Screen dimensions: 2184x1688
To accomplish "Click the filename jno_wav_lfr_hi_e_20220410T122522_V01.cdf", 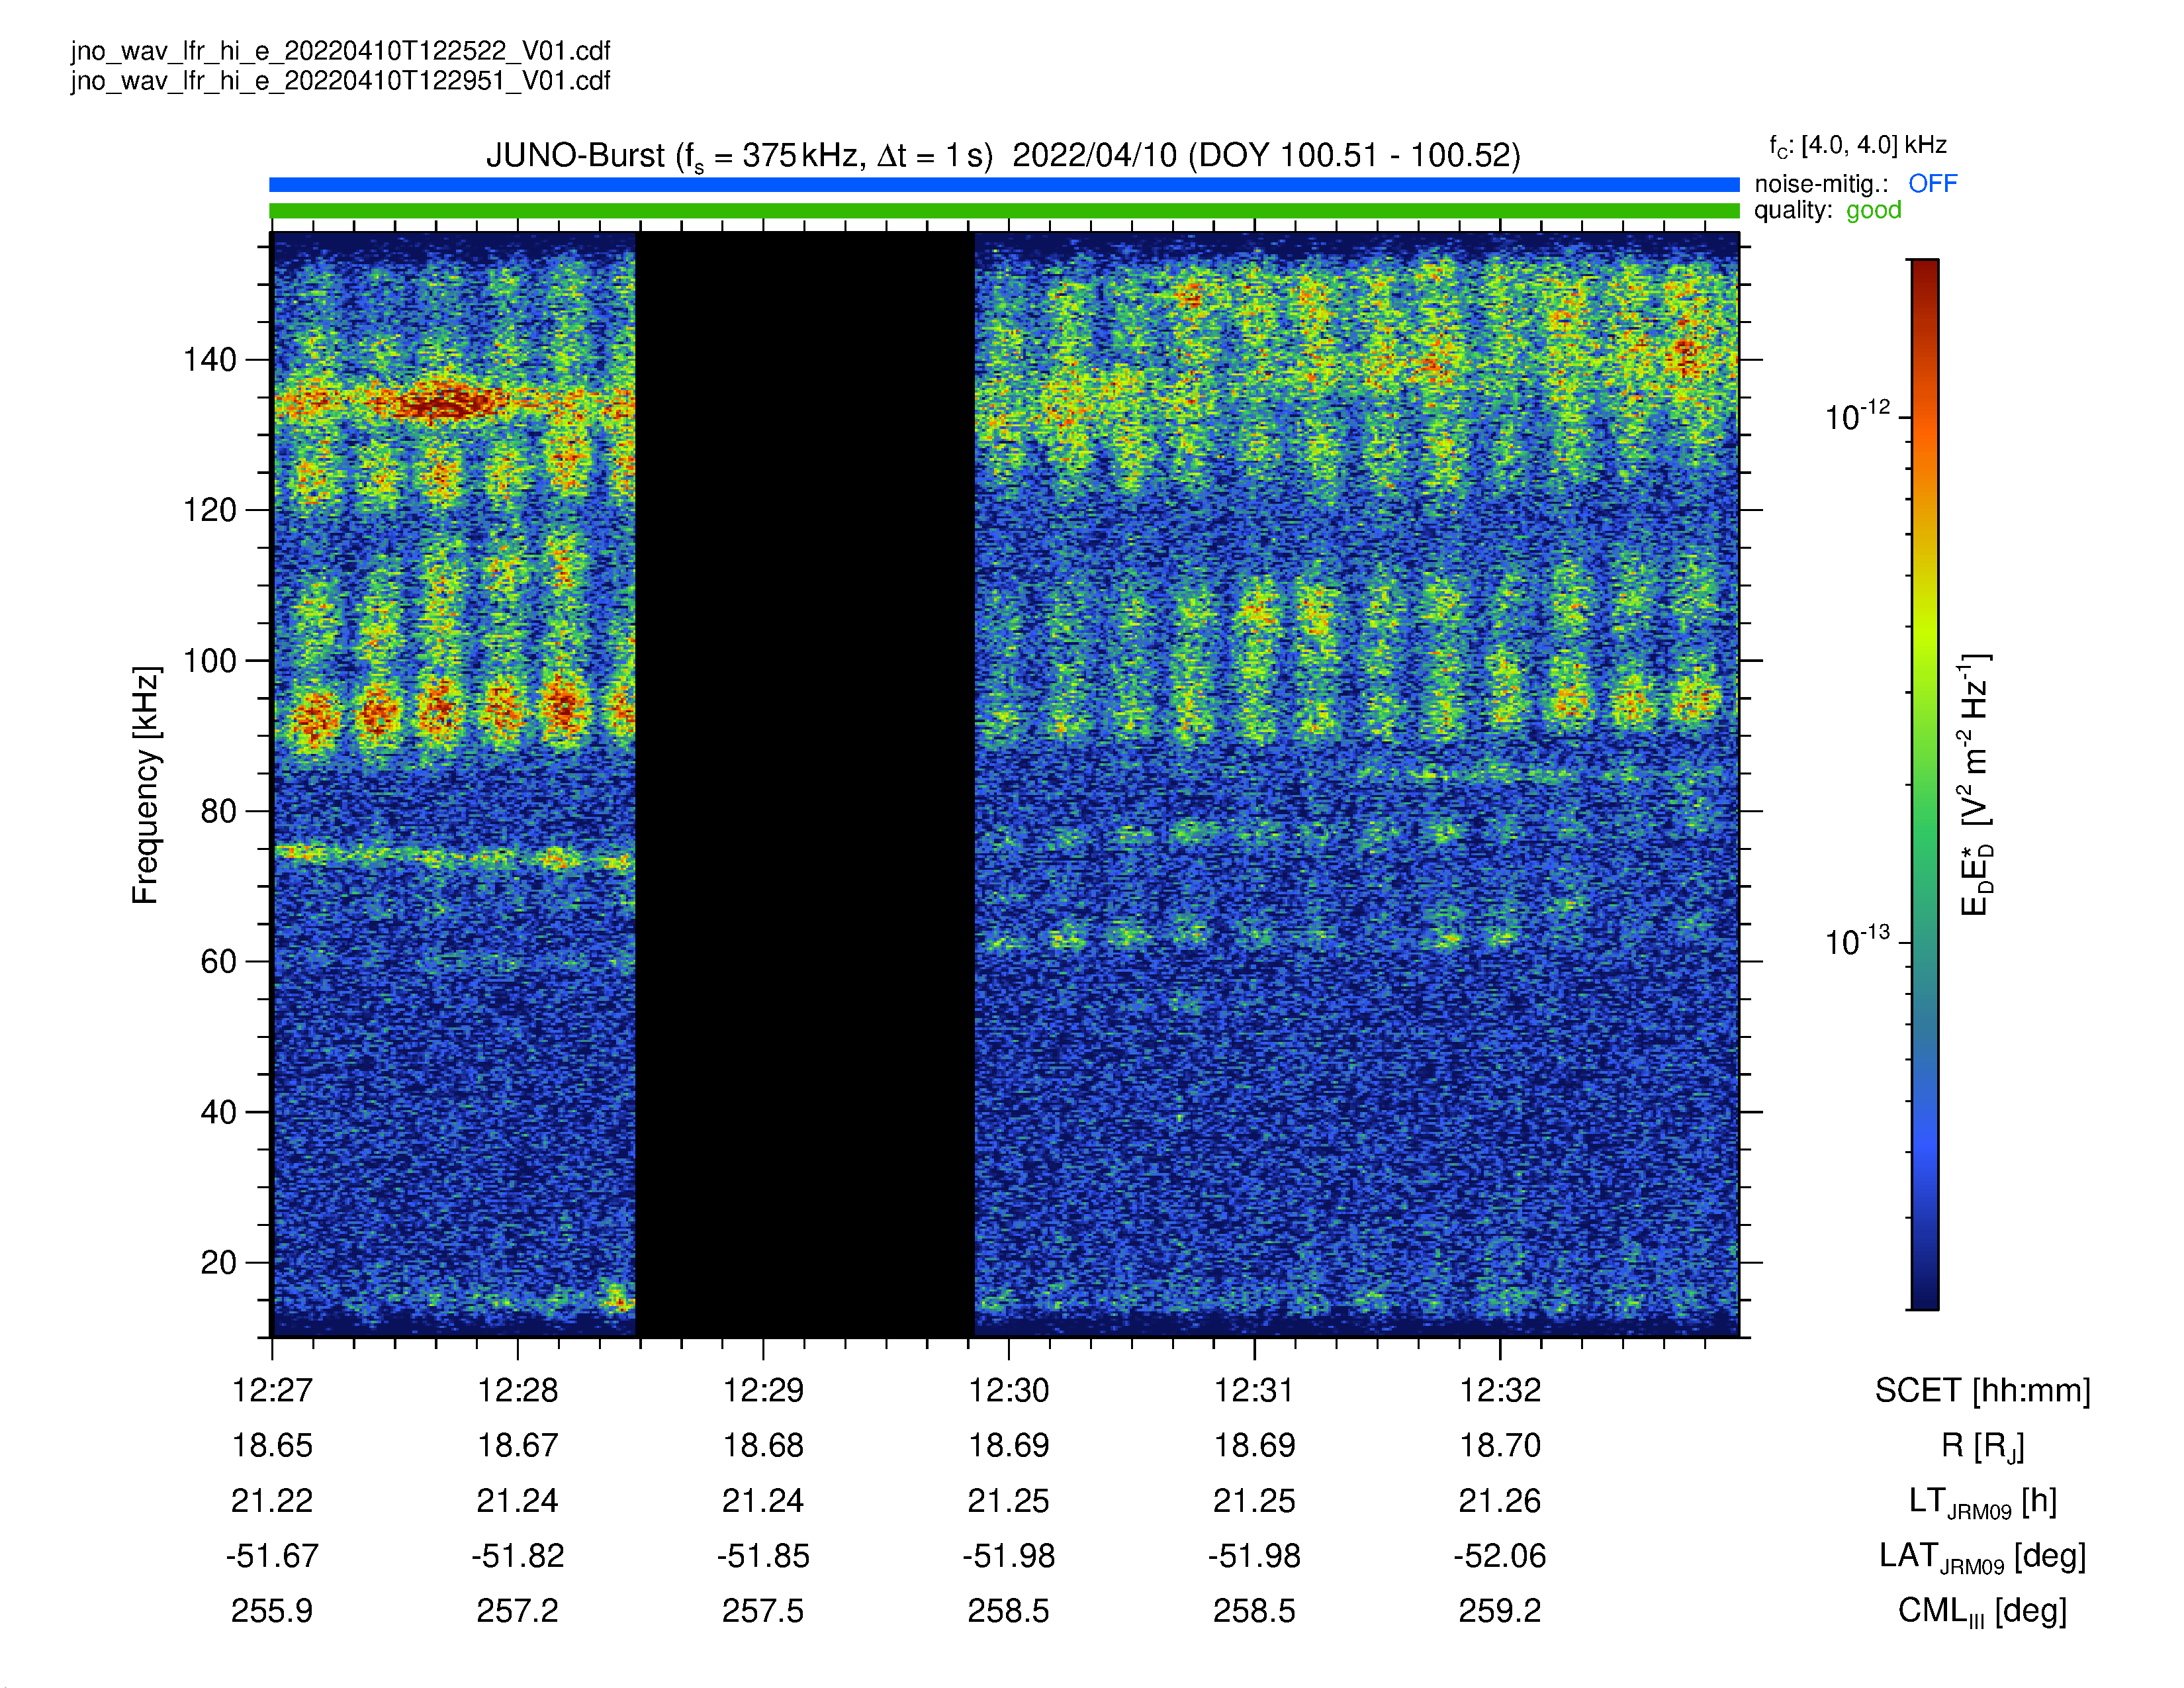I will [x=340, y=51].
